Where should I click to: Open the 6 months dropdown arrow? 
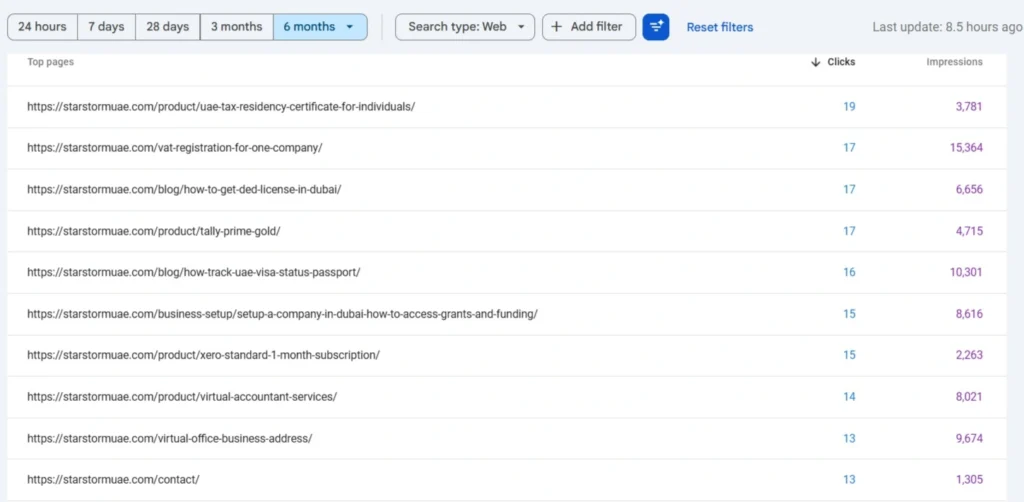point(349,27)
